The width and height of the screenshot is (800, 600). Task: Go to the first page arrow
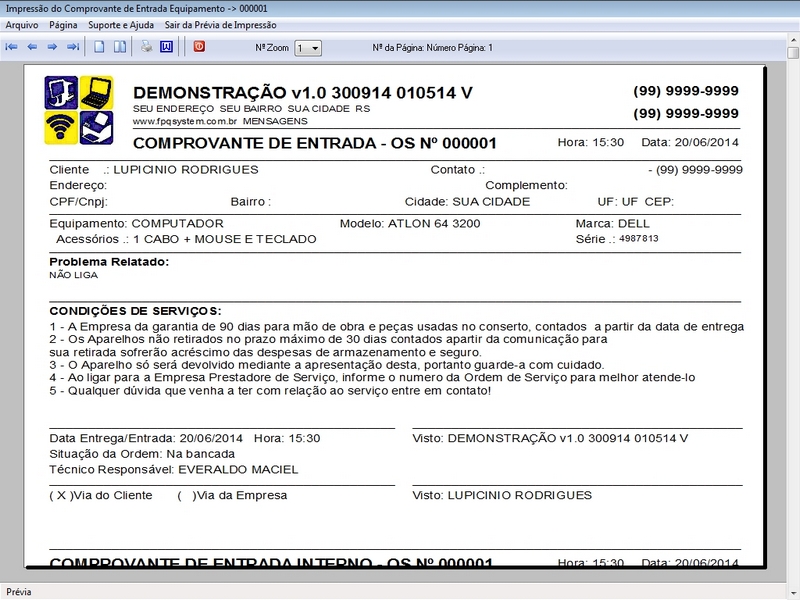point(11,47)
